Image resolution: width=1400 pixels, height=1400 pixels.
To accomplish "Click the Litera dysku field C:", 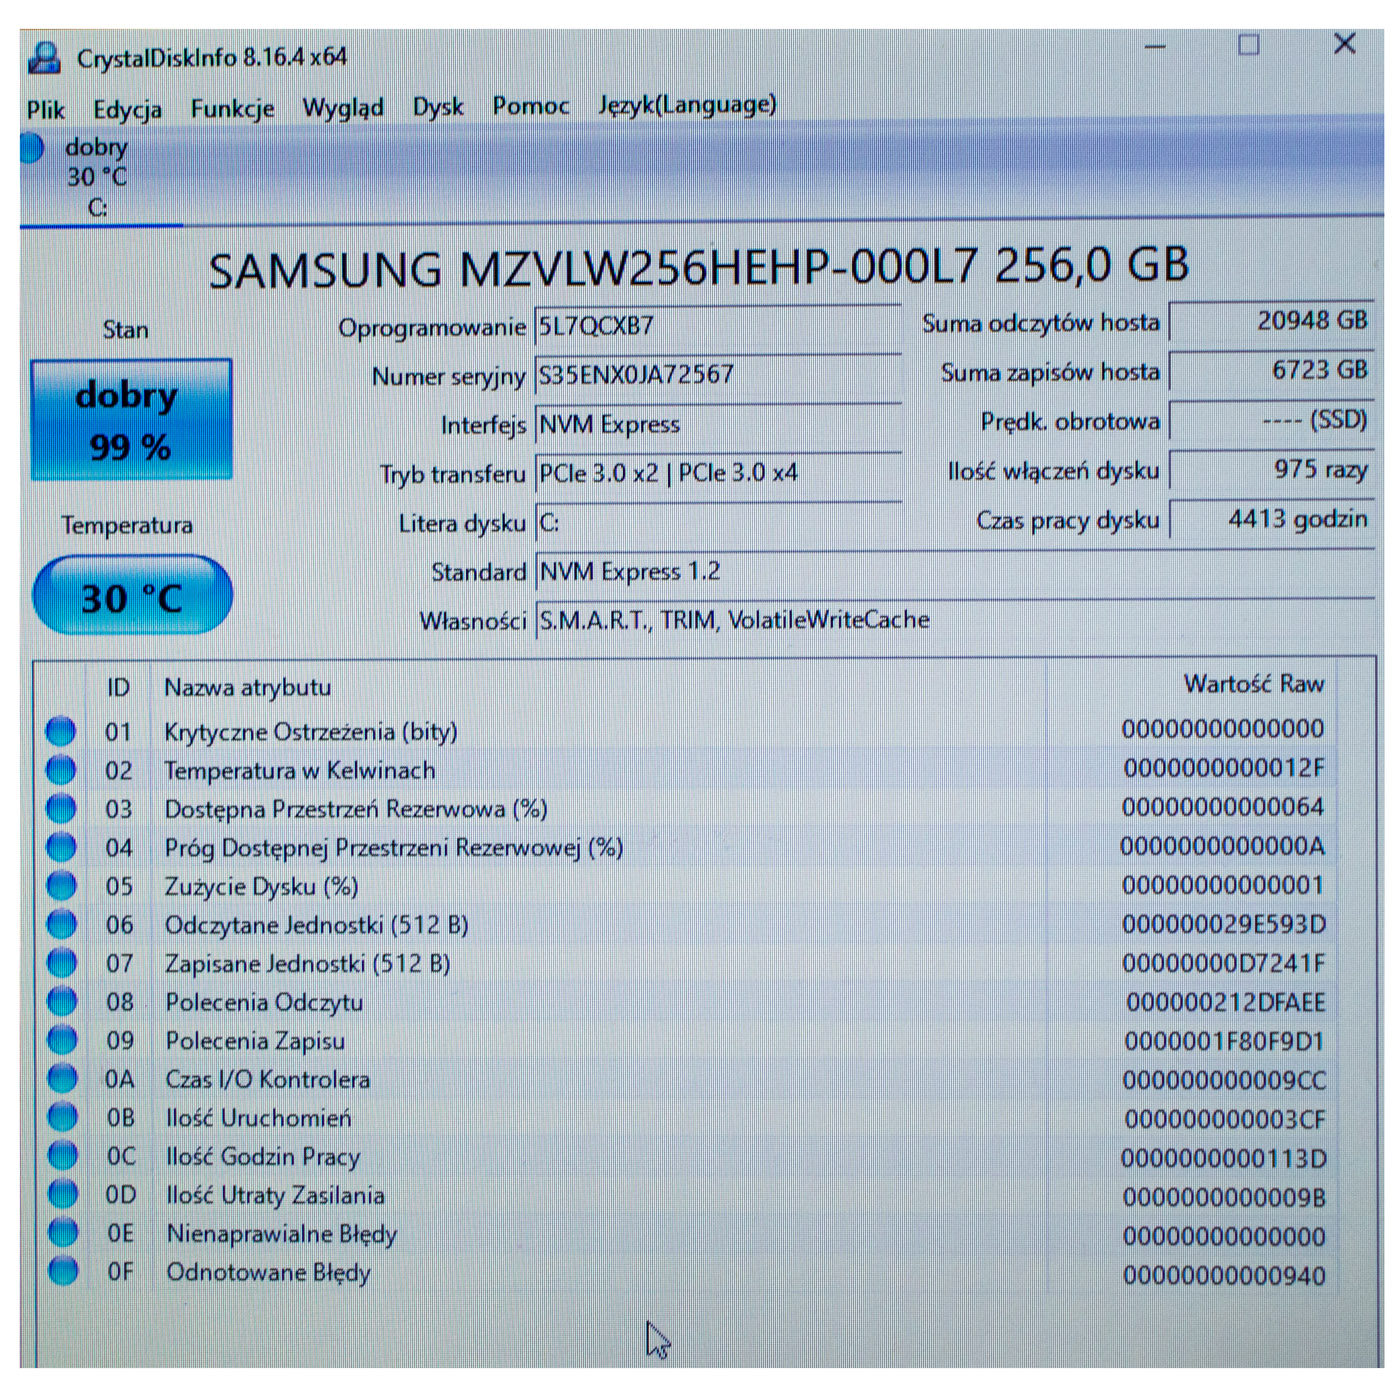I will click(718, 522).
